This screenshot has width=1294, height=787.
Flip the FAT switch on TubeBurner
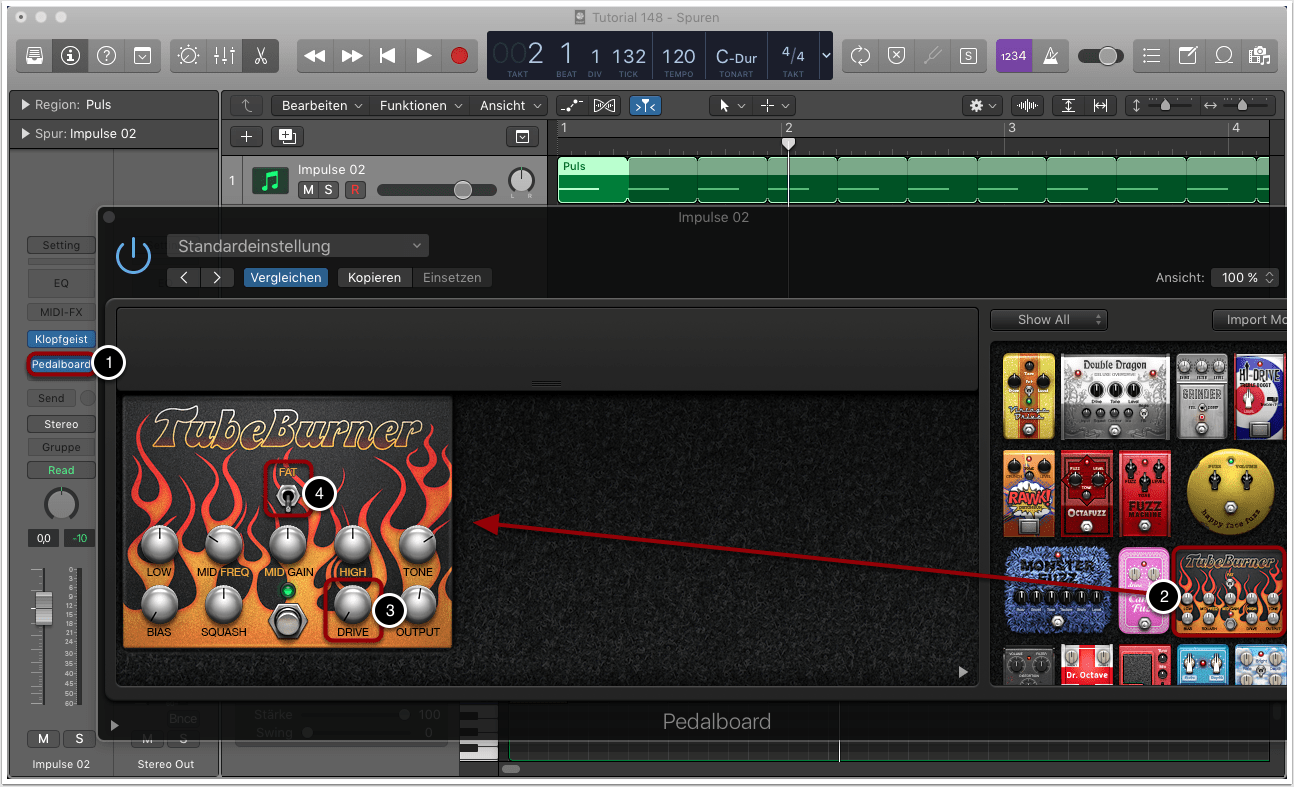[288, 497]
